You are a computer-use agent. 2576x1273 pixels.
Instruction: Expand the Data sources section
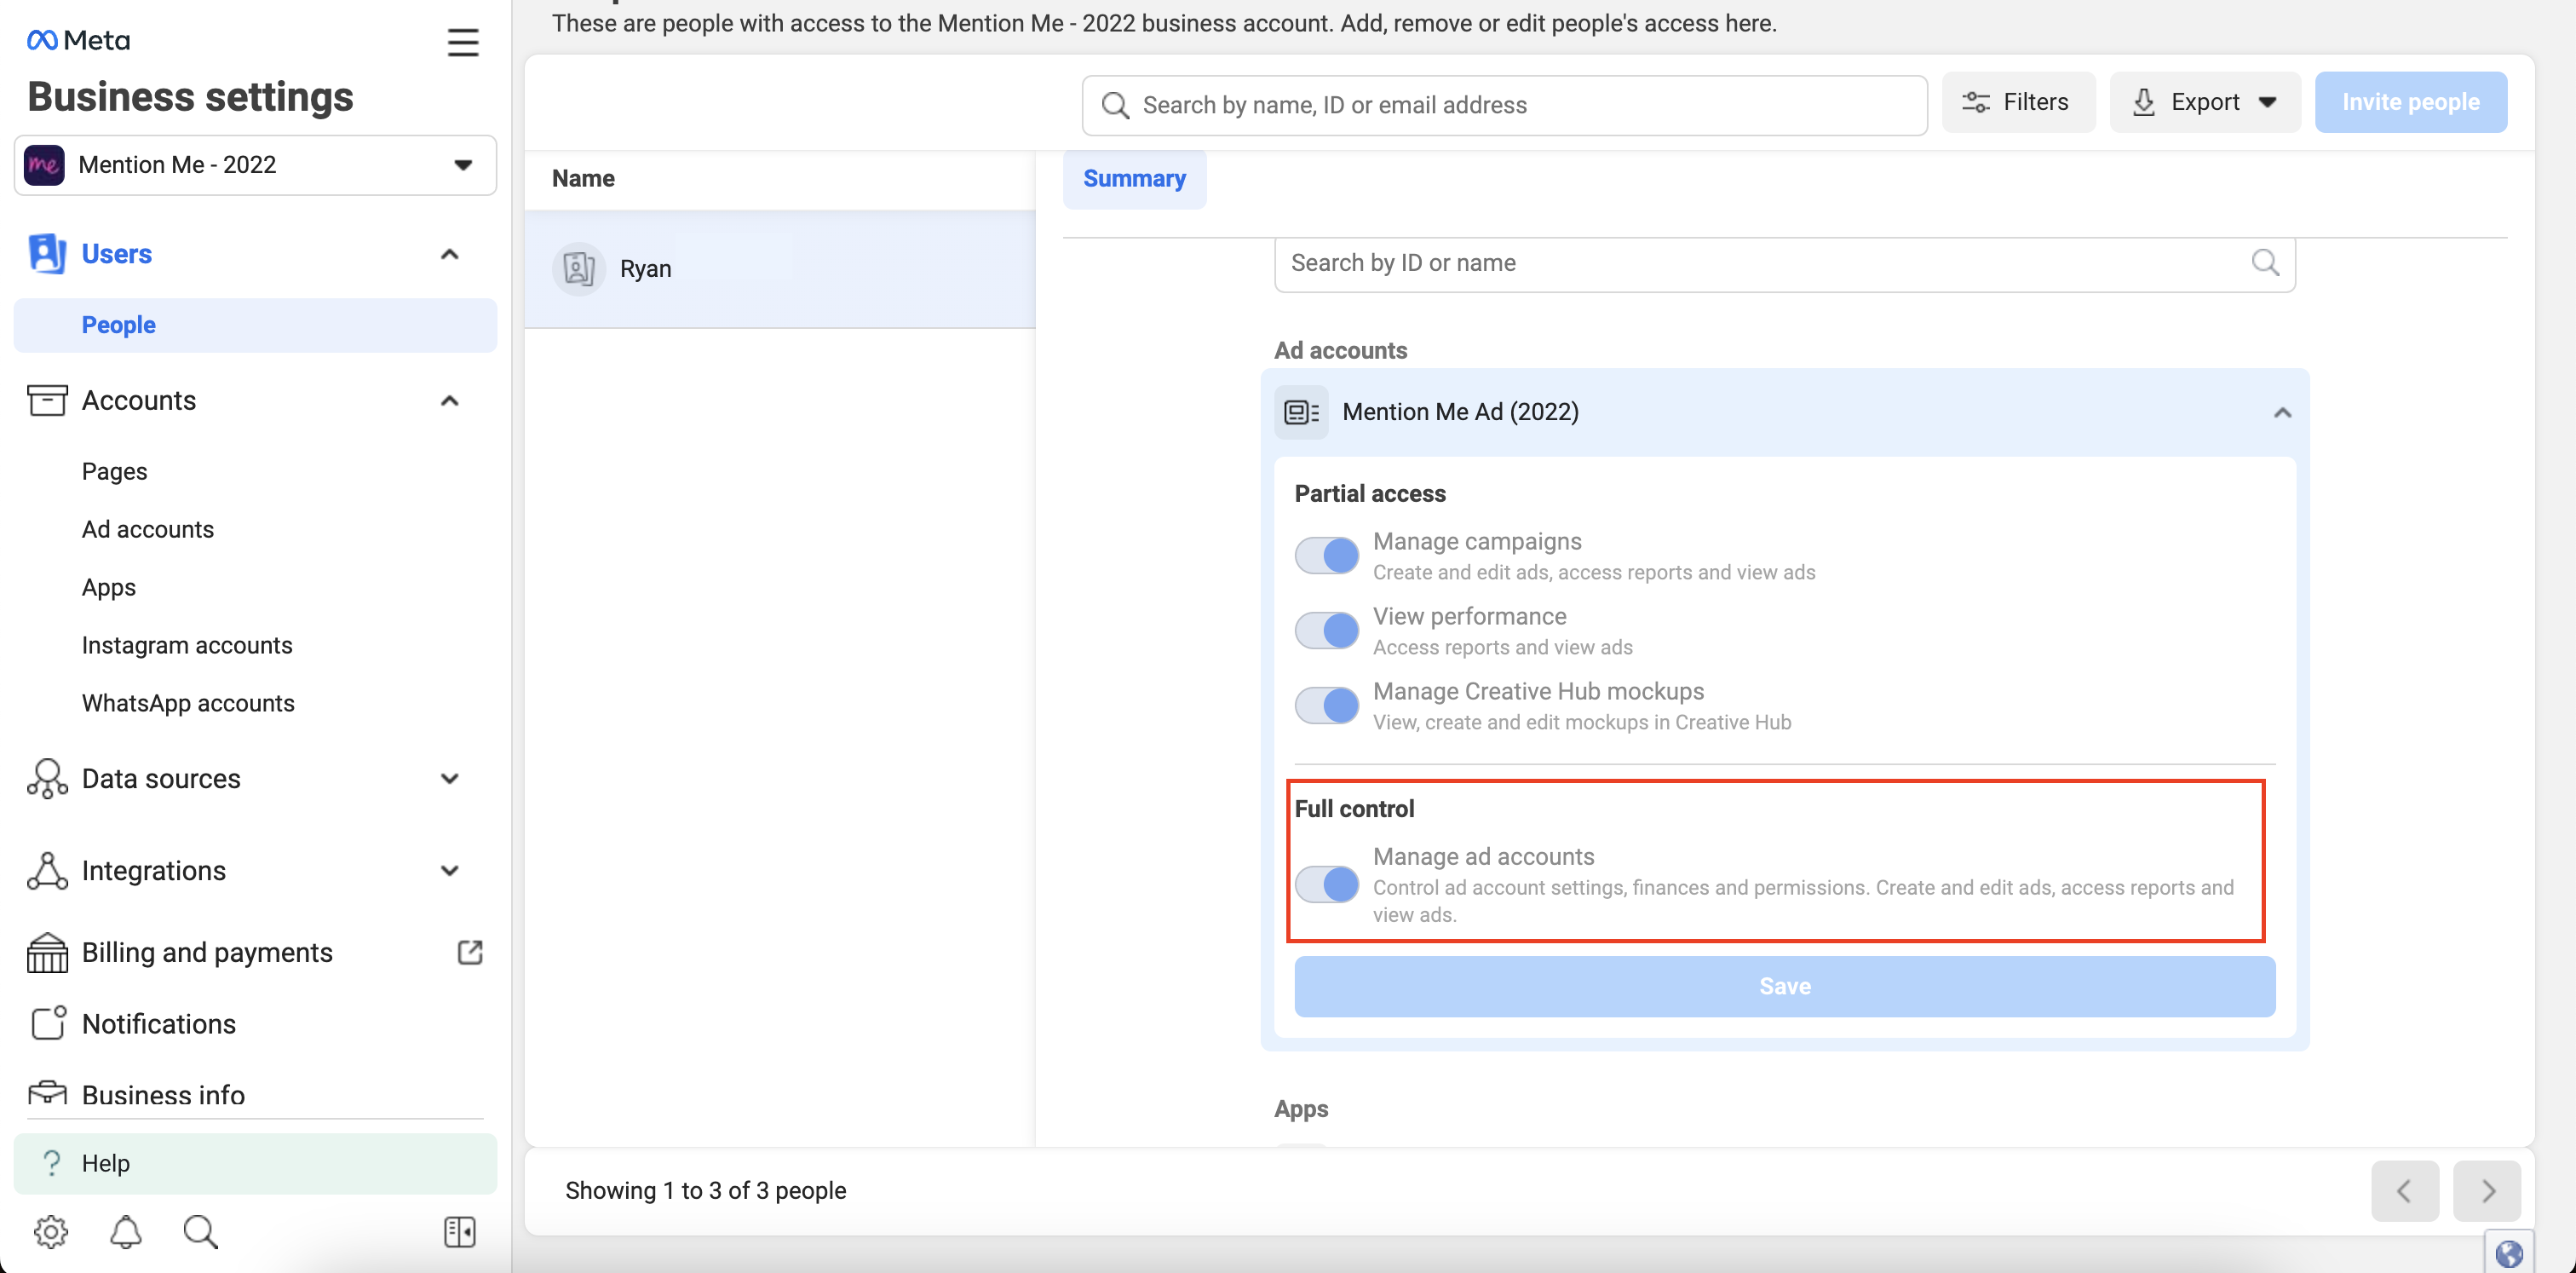tap(450, 779)
